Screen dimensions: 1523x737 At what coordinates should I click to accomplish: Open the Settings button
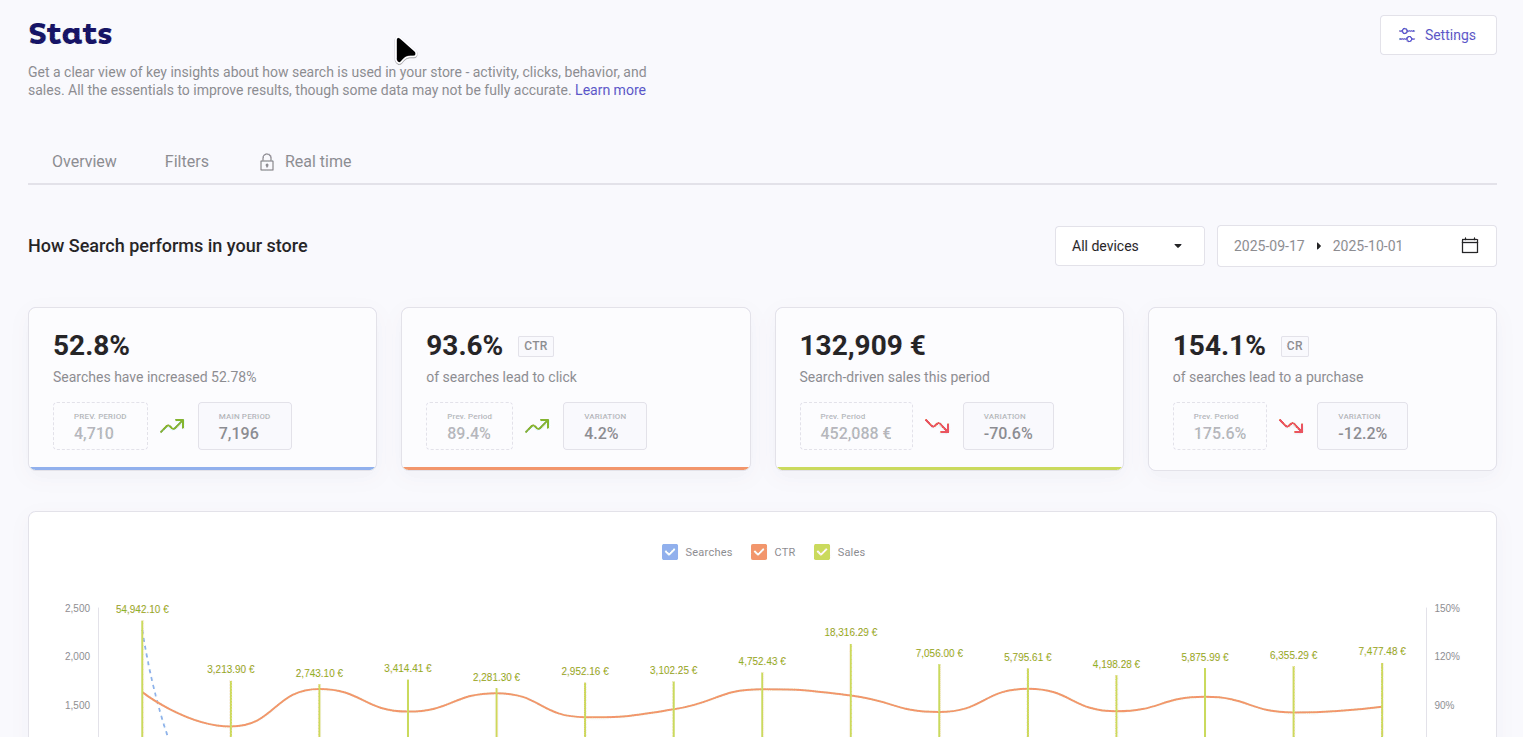[x=1437, y=35]
